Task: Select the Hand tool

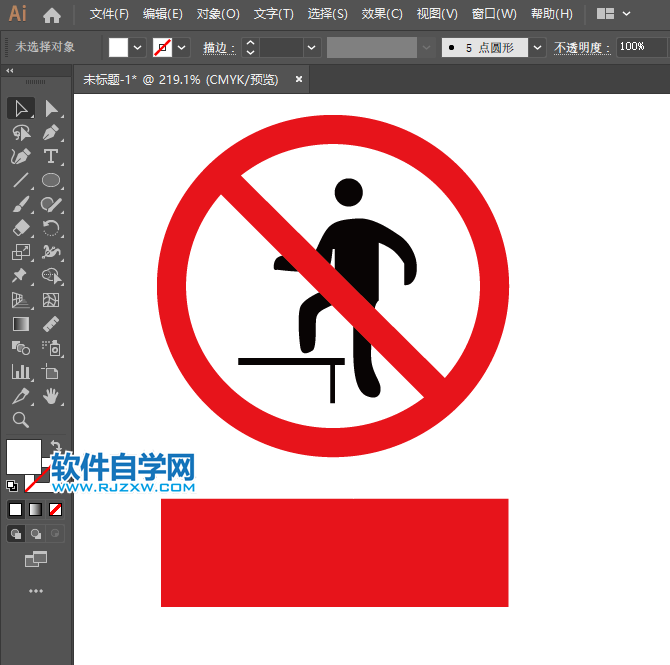Action: tap(51, 396)
